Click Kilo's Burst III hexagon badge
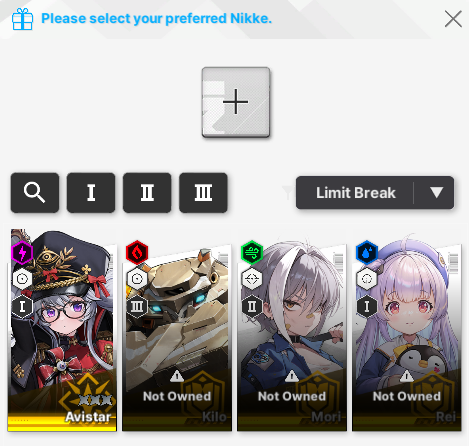 [x=137, y=306]
